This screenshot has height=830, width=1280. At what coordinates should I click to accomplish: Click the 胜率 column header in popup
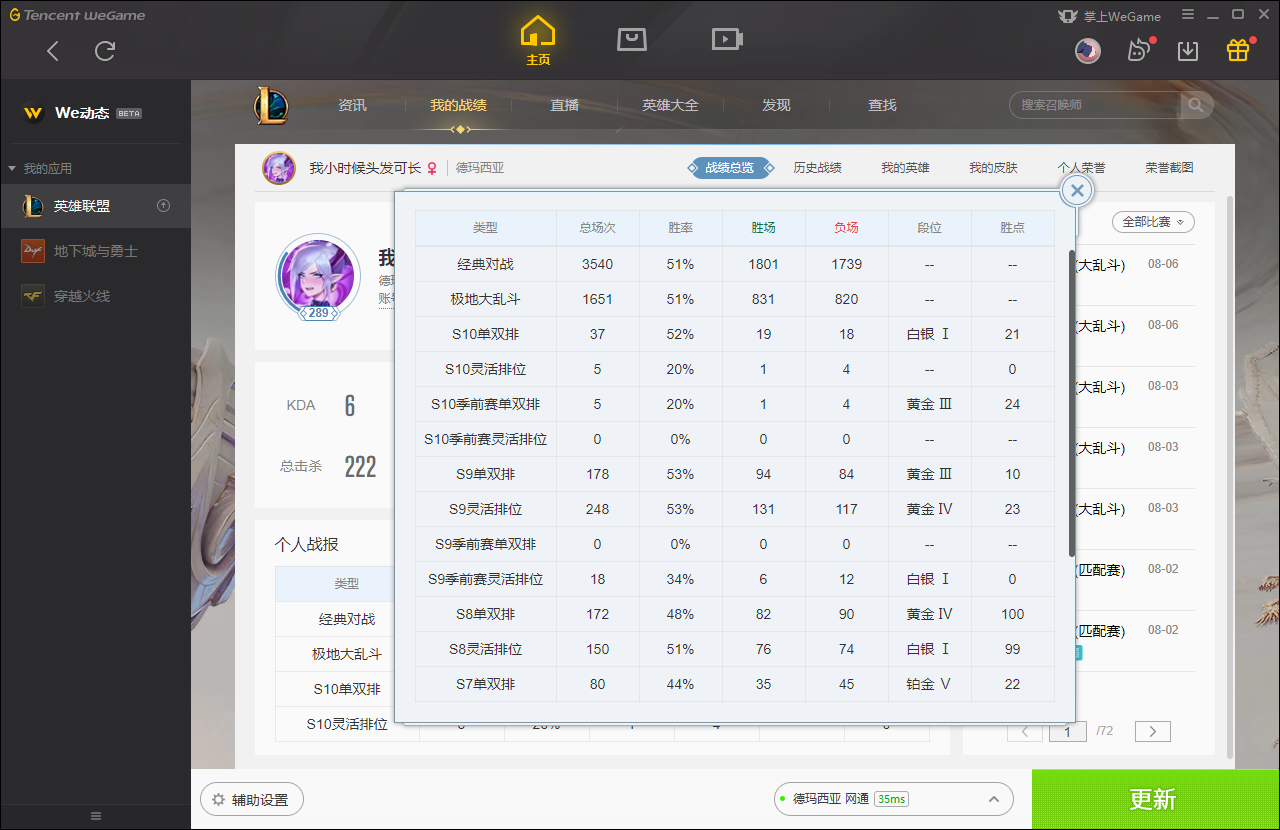[681, 228]
